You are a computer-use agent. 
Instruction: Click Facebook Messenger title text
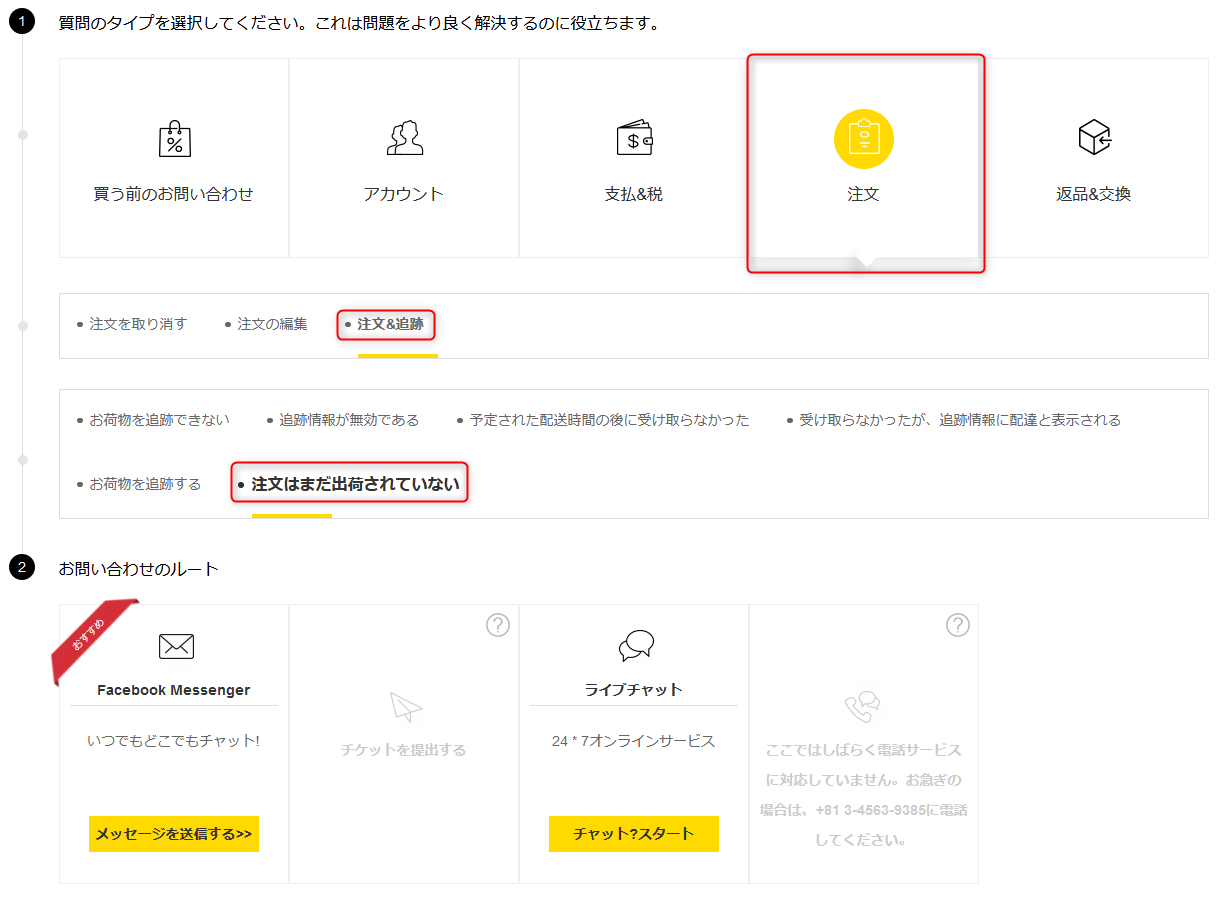click(174, 690)
